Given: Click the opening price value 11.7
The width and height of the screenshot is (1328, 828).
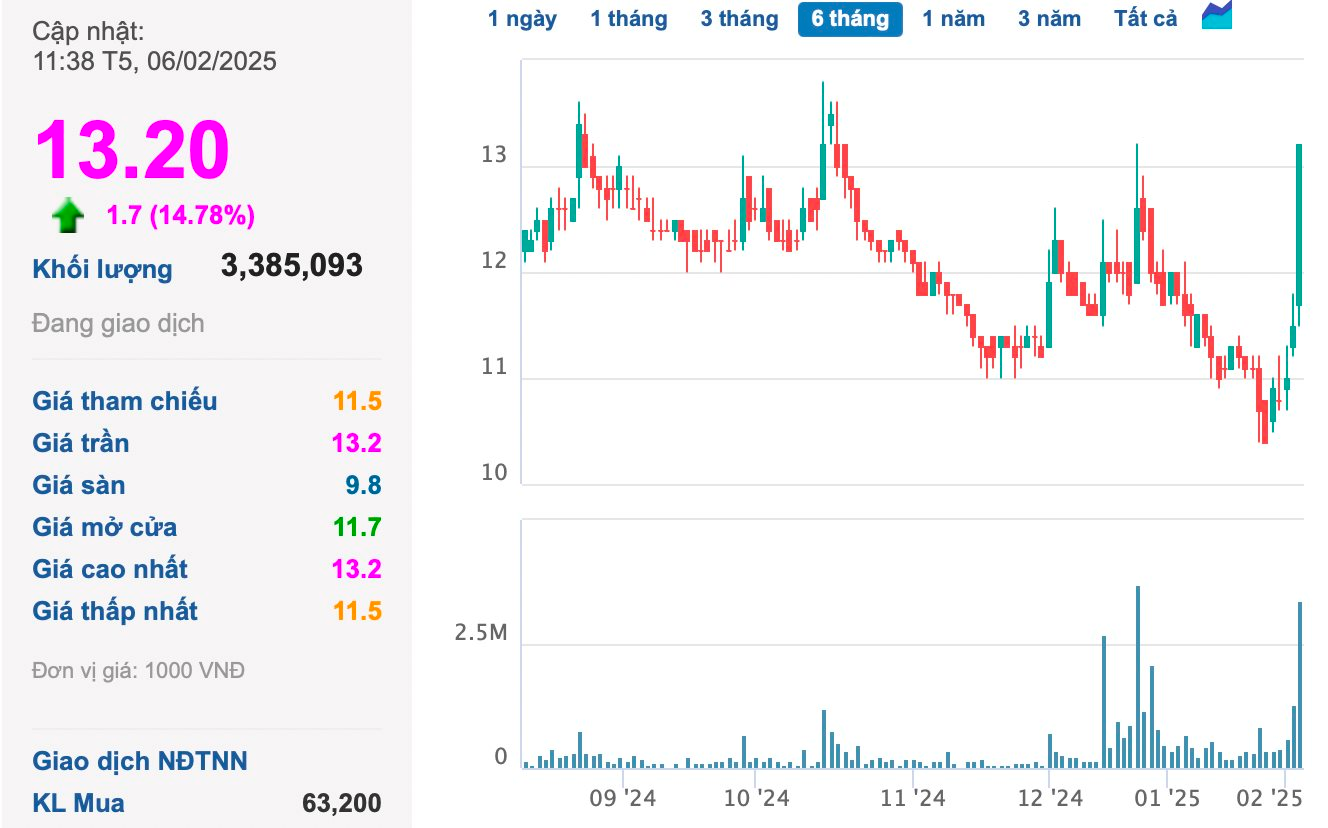Looking at the screenshot, I should pos(358,528).
